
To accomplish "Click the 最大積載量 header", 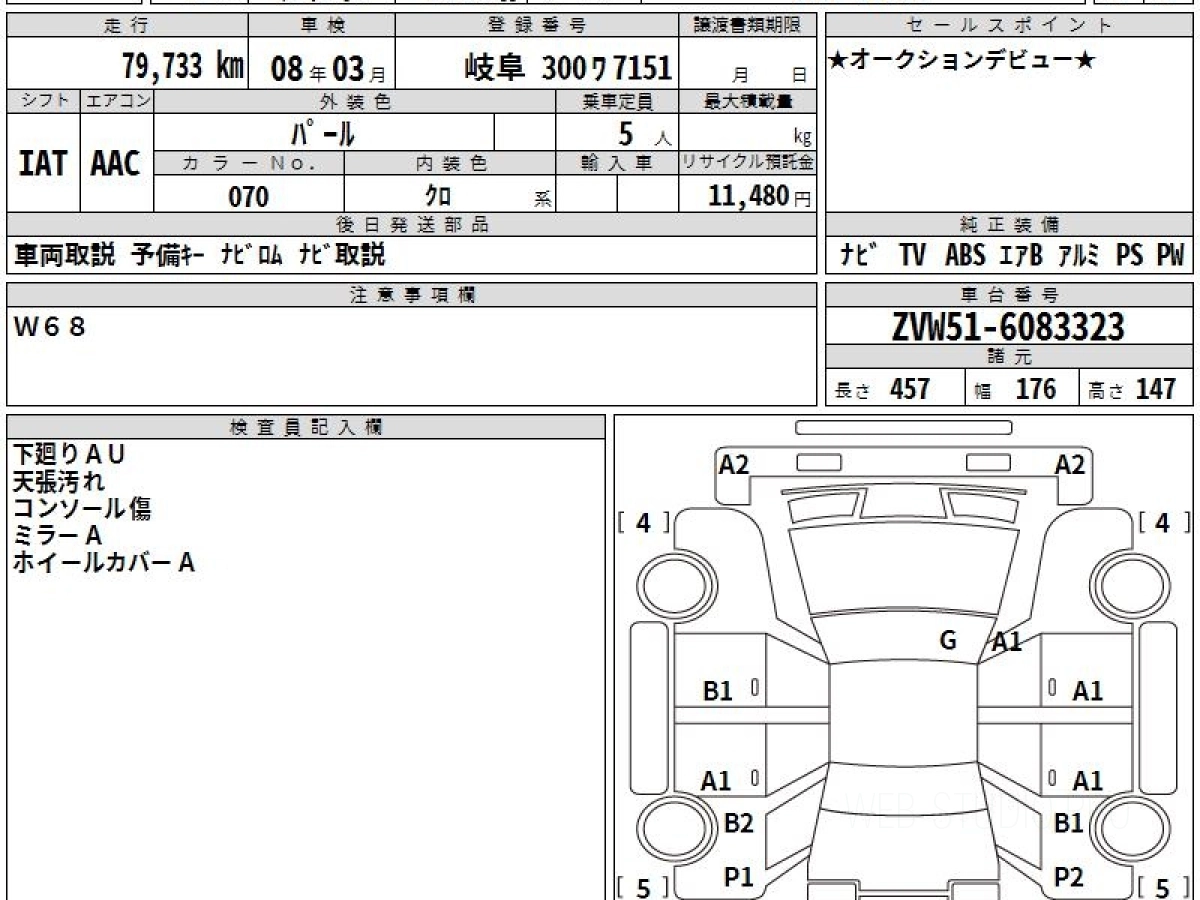I will (748, 101).
